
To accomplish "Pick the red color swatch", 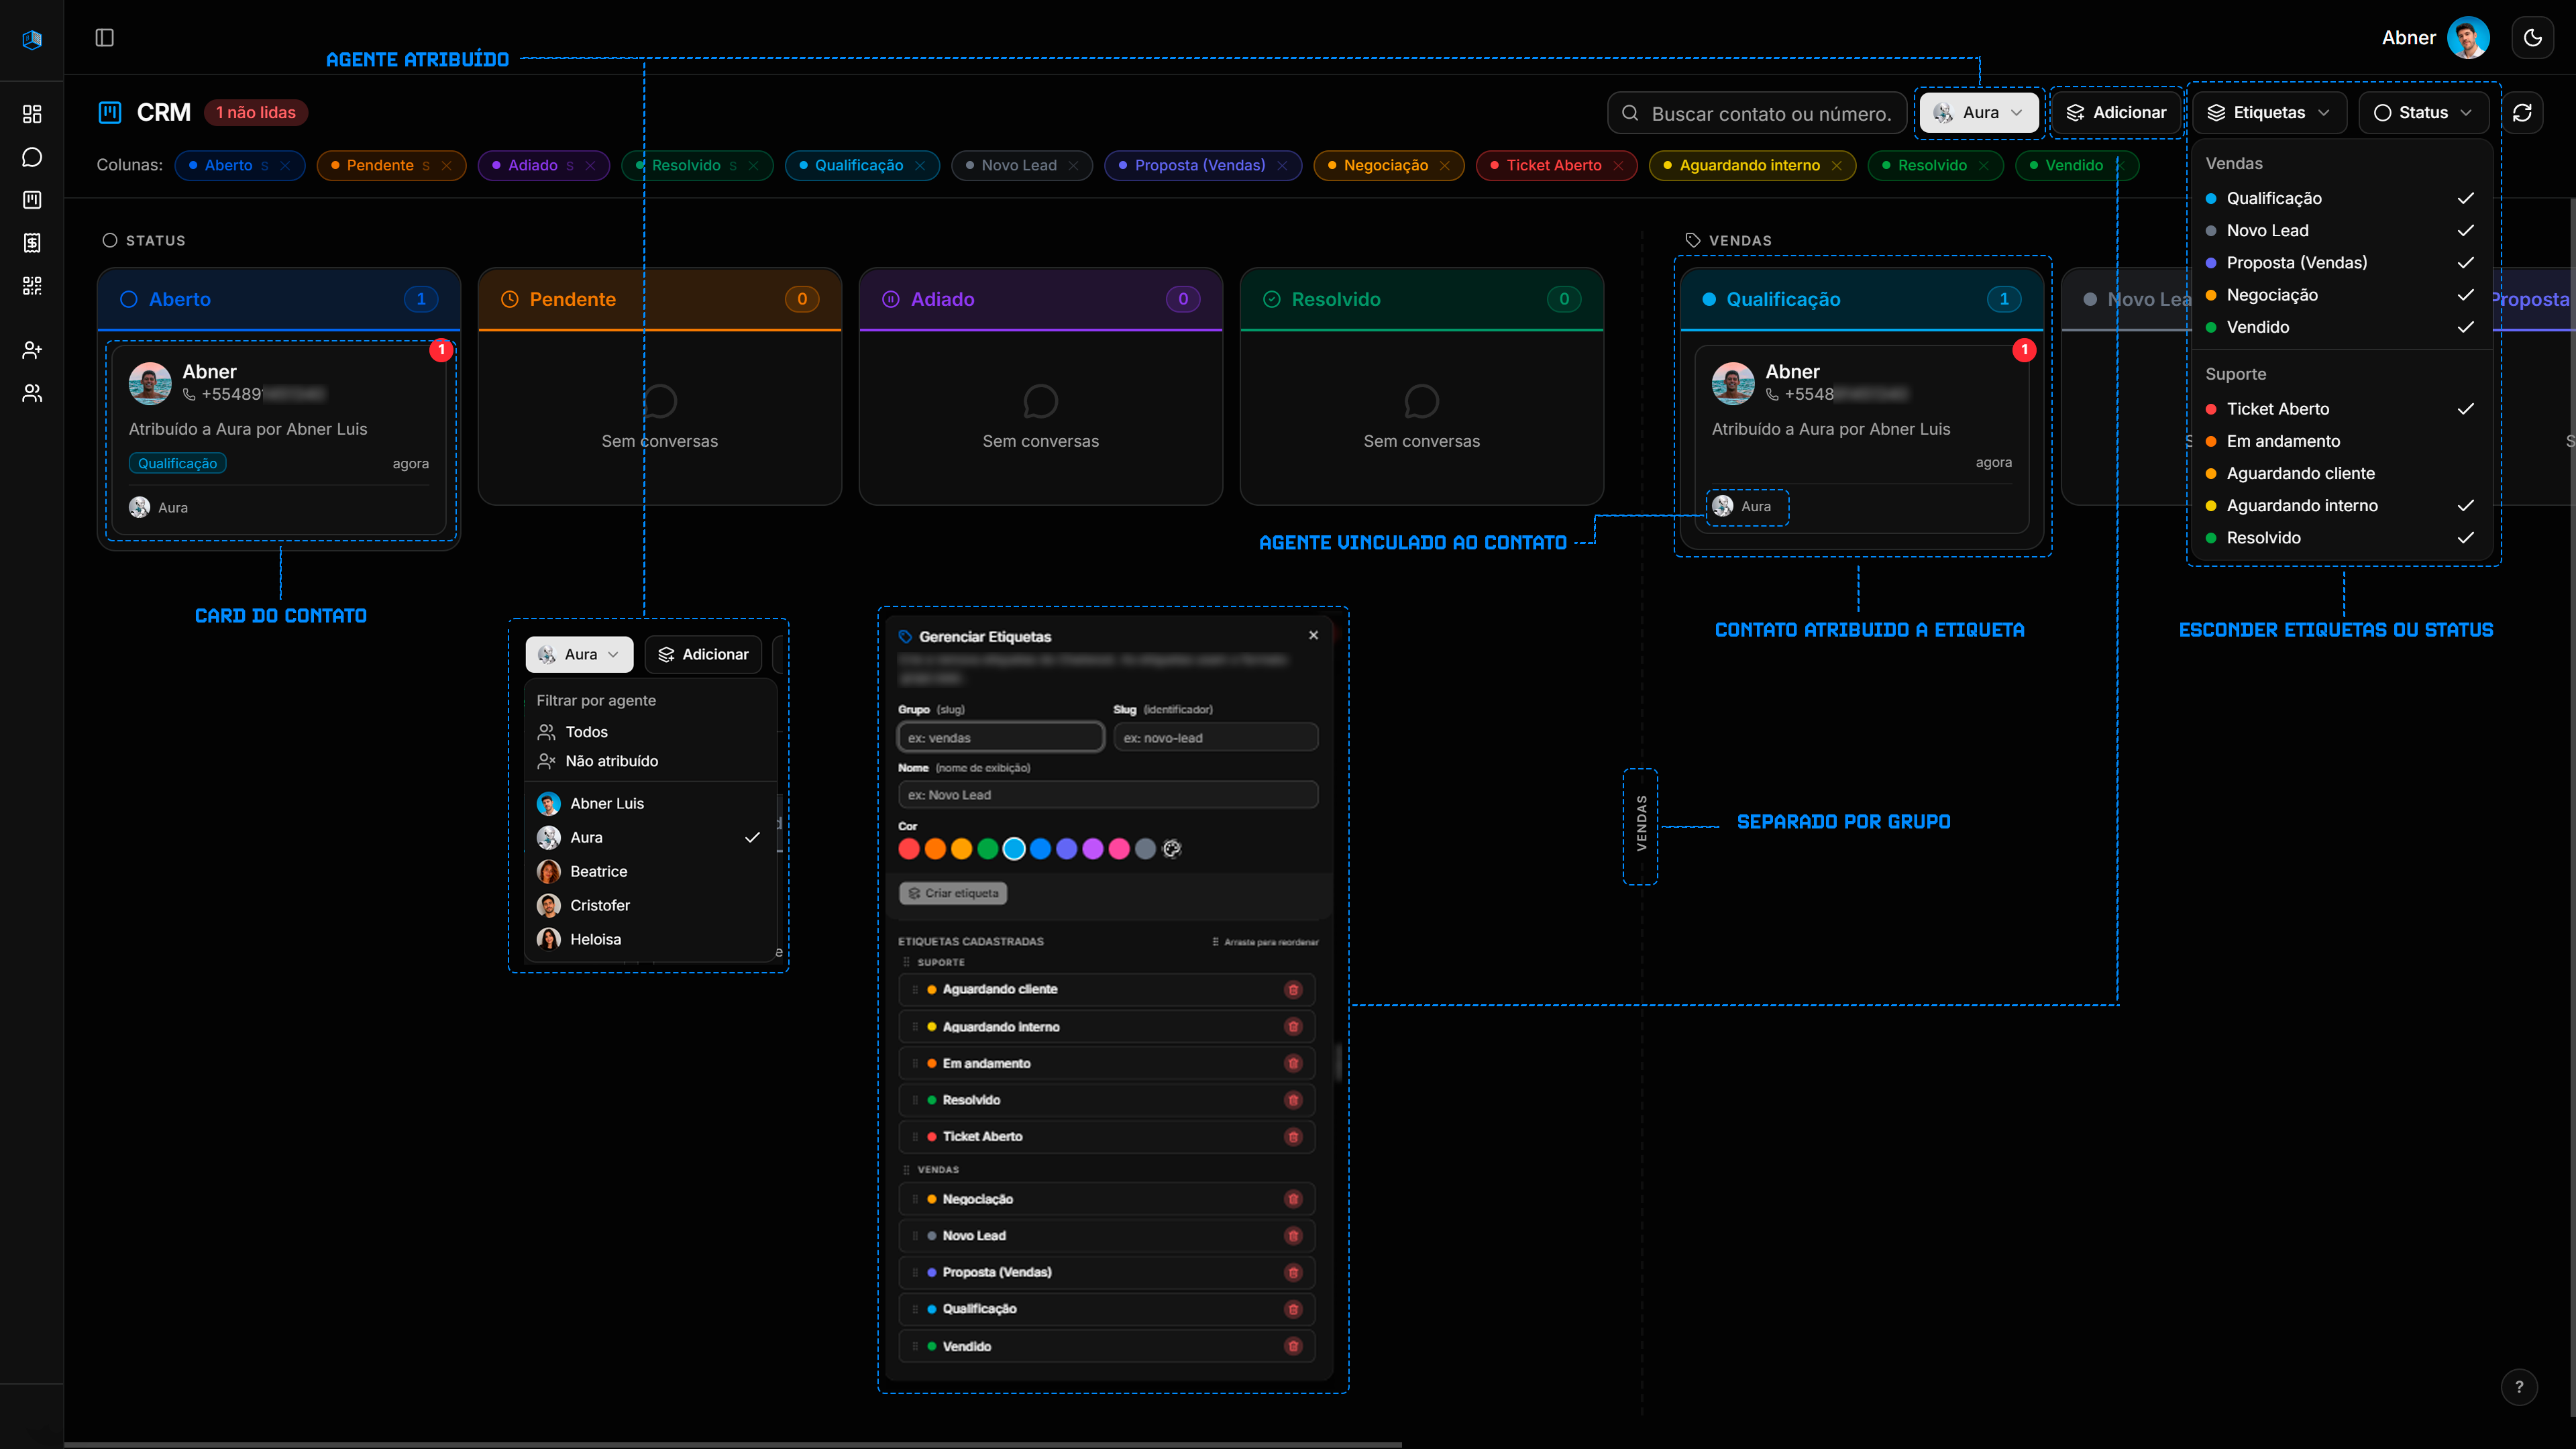I will click(909, 849).
